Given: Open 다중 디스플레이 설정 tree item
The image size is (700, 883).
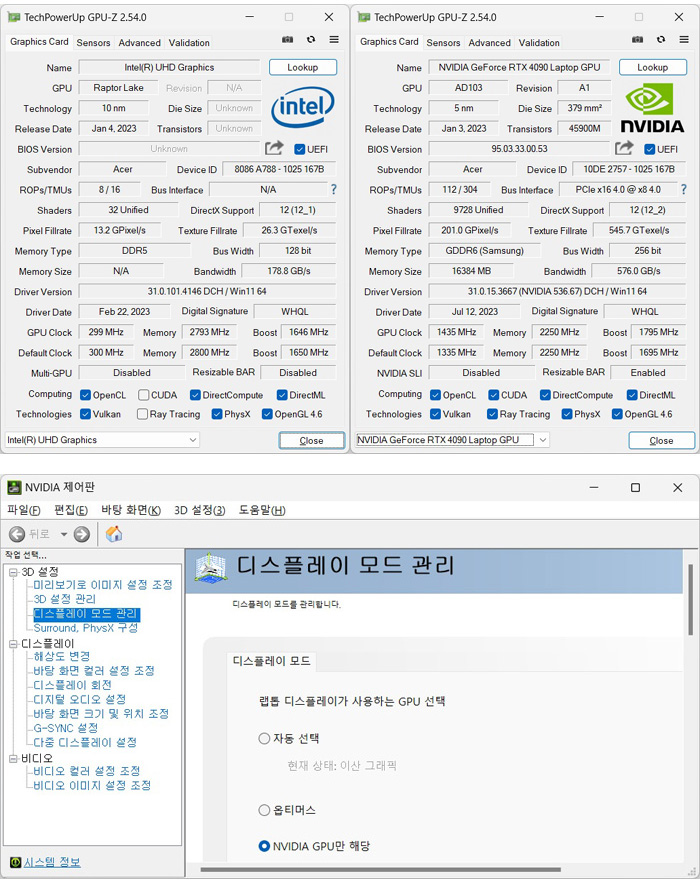Looking at the screenshot, I should tap(85, 742).
